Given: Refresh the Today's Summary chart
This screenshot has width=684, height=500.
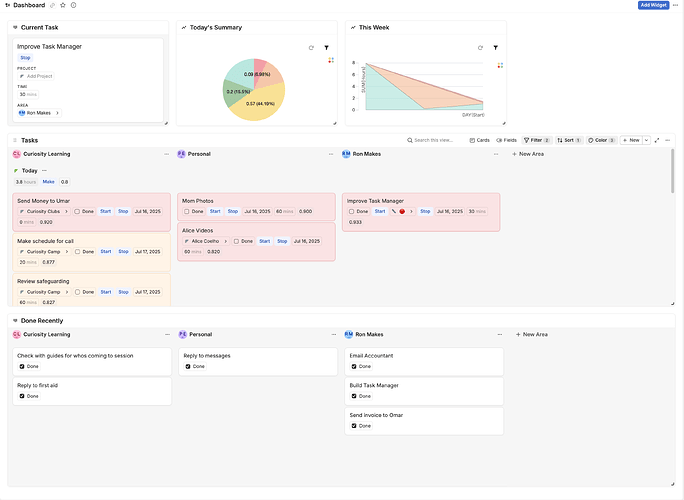Looking at the screenshot, I should tap(311, 48).
